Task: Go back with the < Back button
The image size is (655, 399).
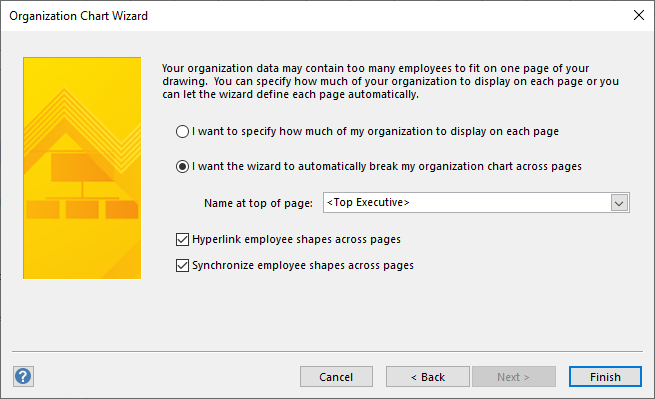Action: click(428, 377)
